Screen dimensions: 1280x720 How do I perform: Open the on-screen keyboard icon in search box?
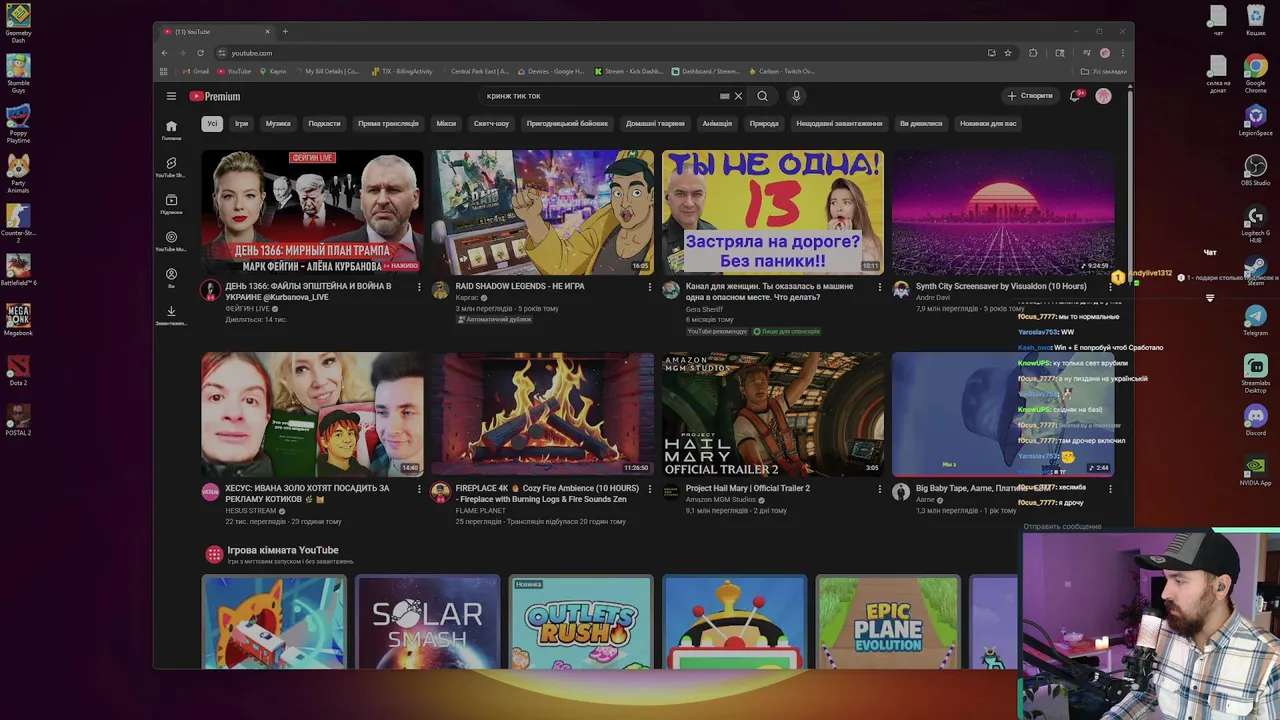(x=724, y=96)
